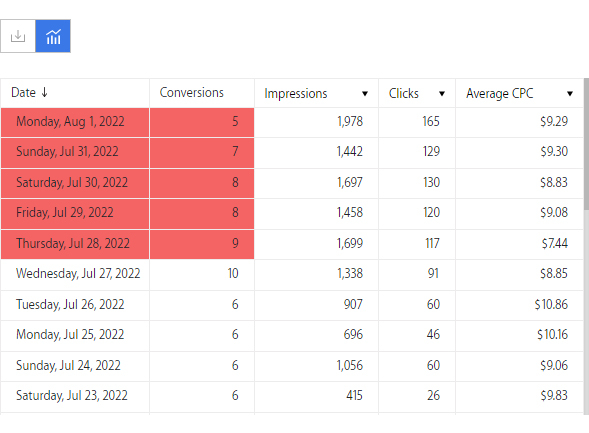589x433 pixels.
Task: Sort by Date using the arrow icon
Action: (44, 92)
